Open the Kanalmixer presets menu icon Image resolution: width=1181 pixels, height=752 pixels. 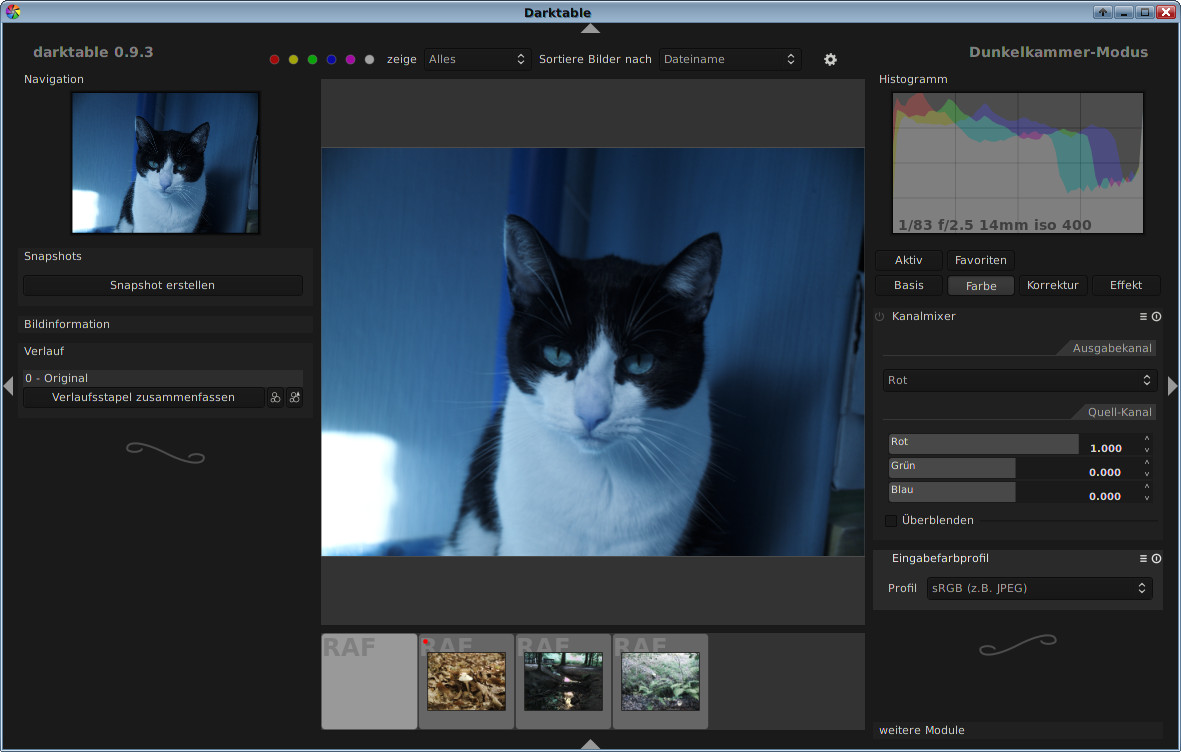(1143, 316)
